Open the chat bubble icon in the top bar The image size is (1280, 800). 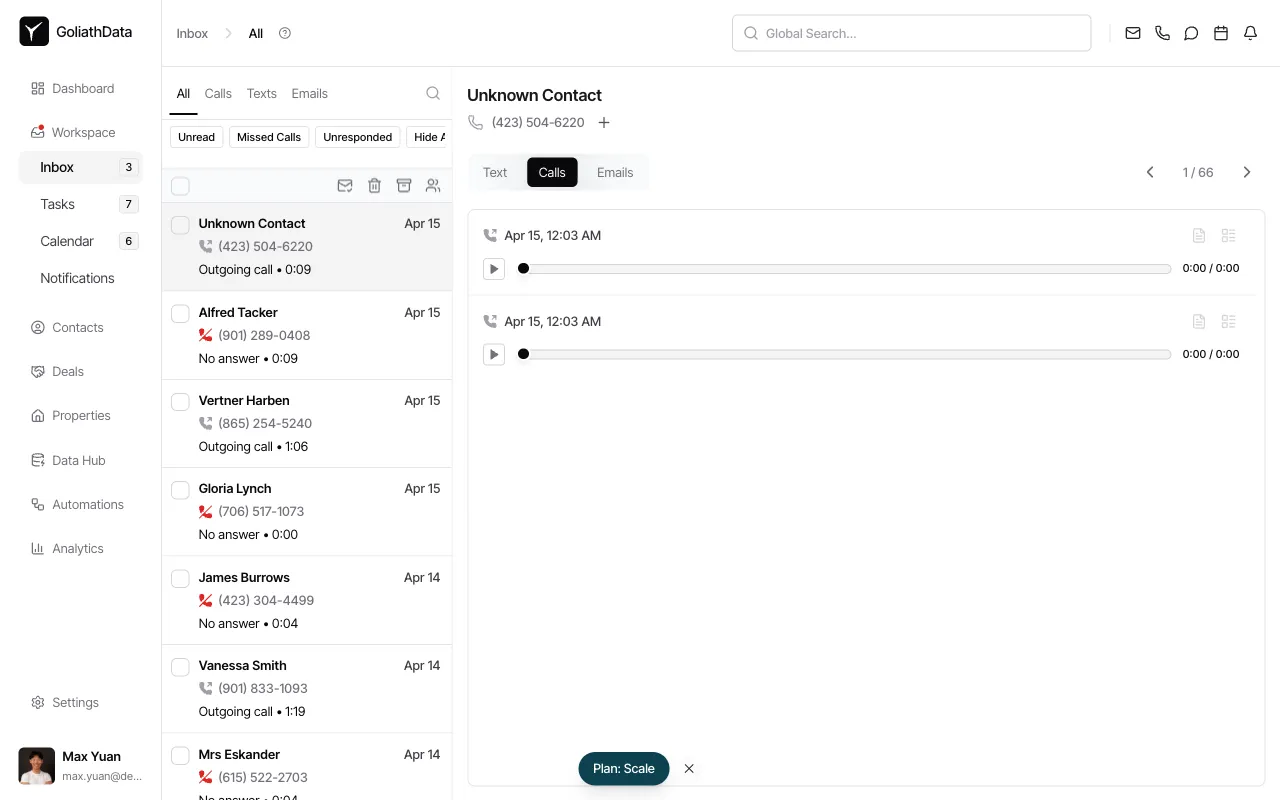(x=1191, y=33)
